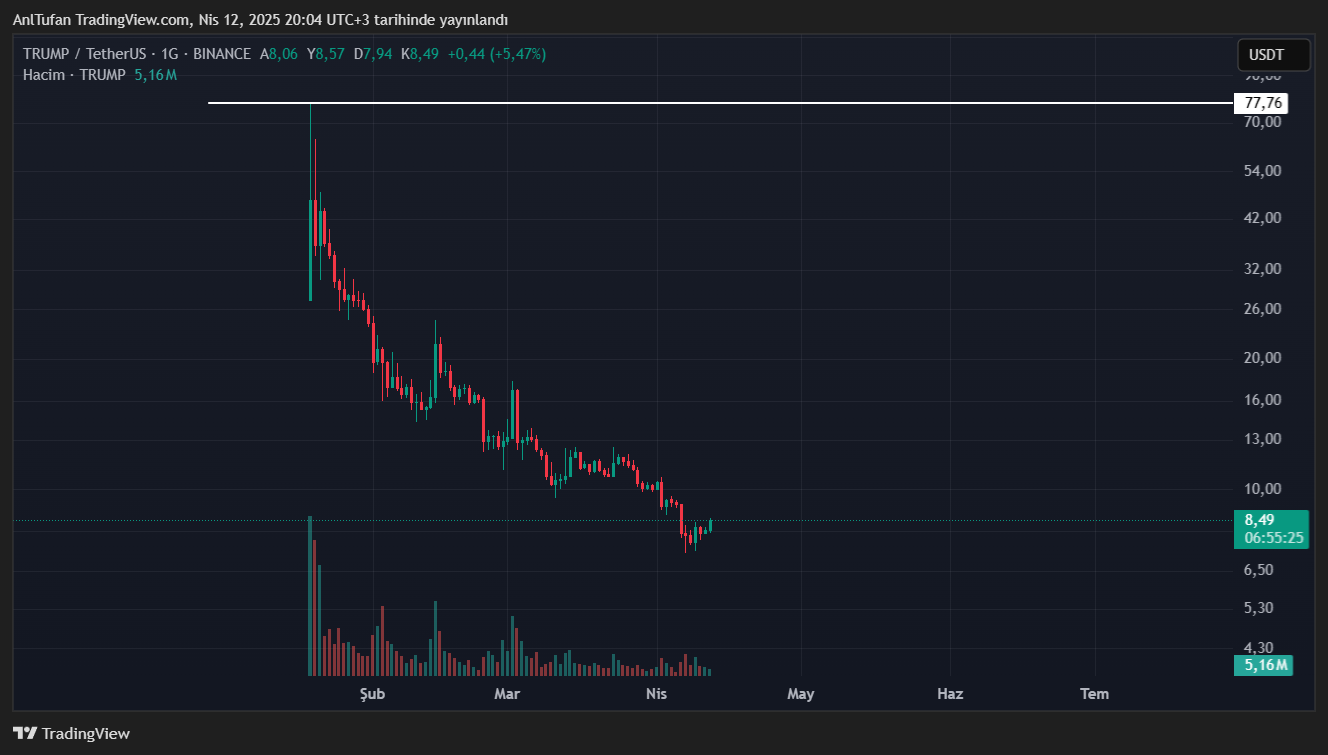Click the 77,76 price label on the axis
This screenshot has width=1328, height=755.
pyautogui.click(x=1261, y=103)
